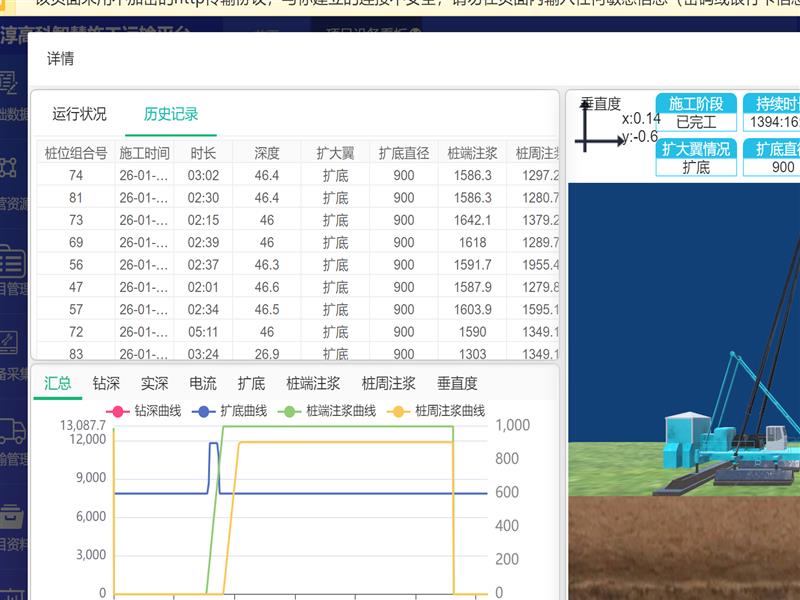This screenshot has width=800, height=600.
Task: Hide the 桩周注浆曲线 chart series
Action: (438, 411)
